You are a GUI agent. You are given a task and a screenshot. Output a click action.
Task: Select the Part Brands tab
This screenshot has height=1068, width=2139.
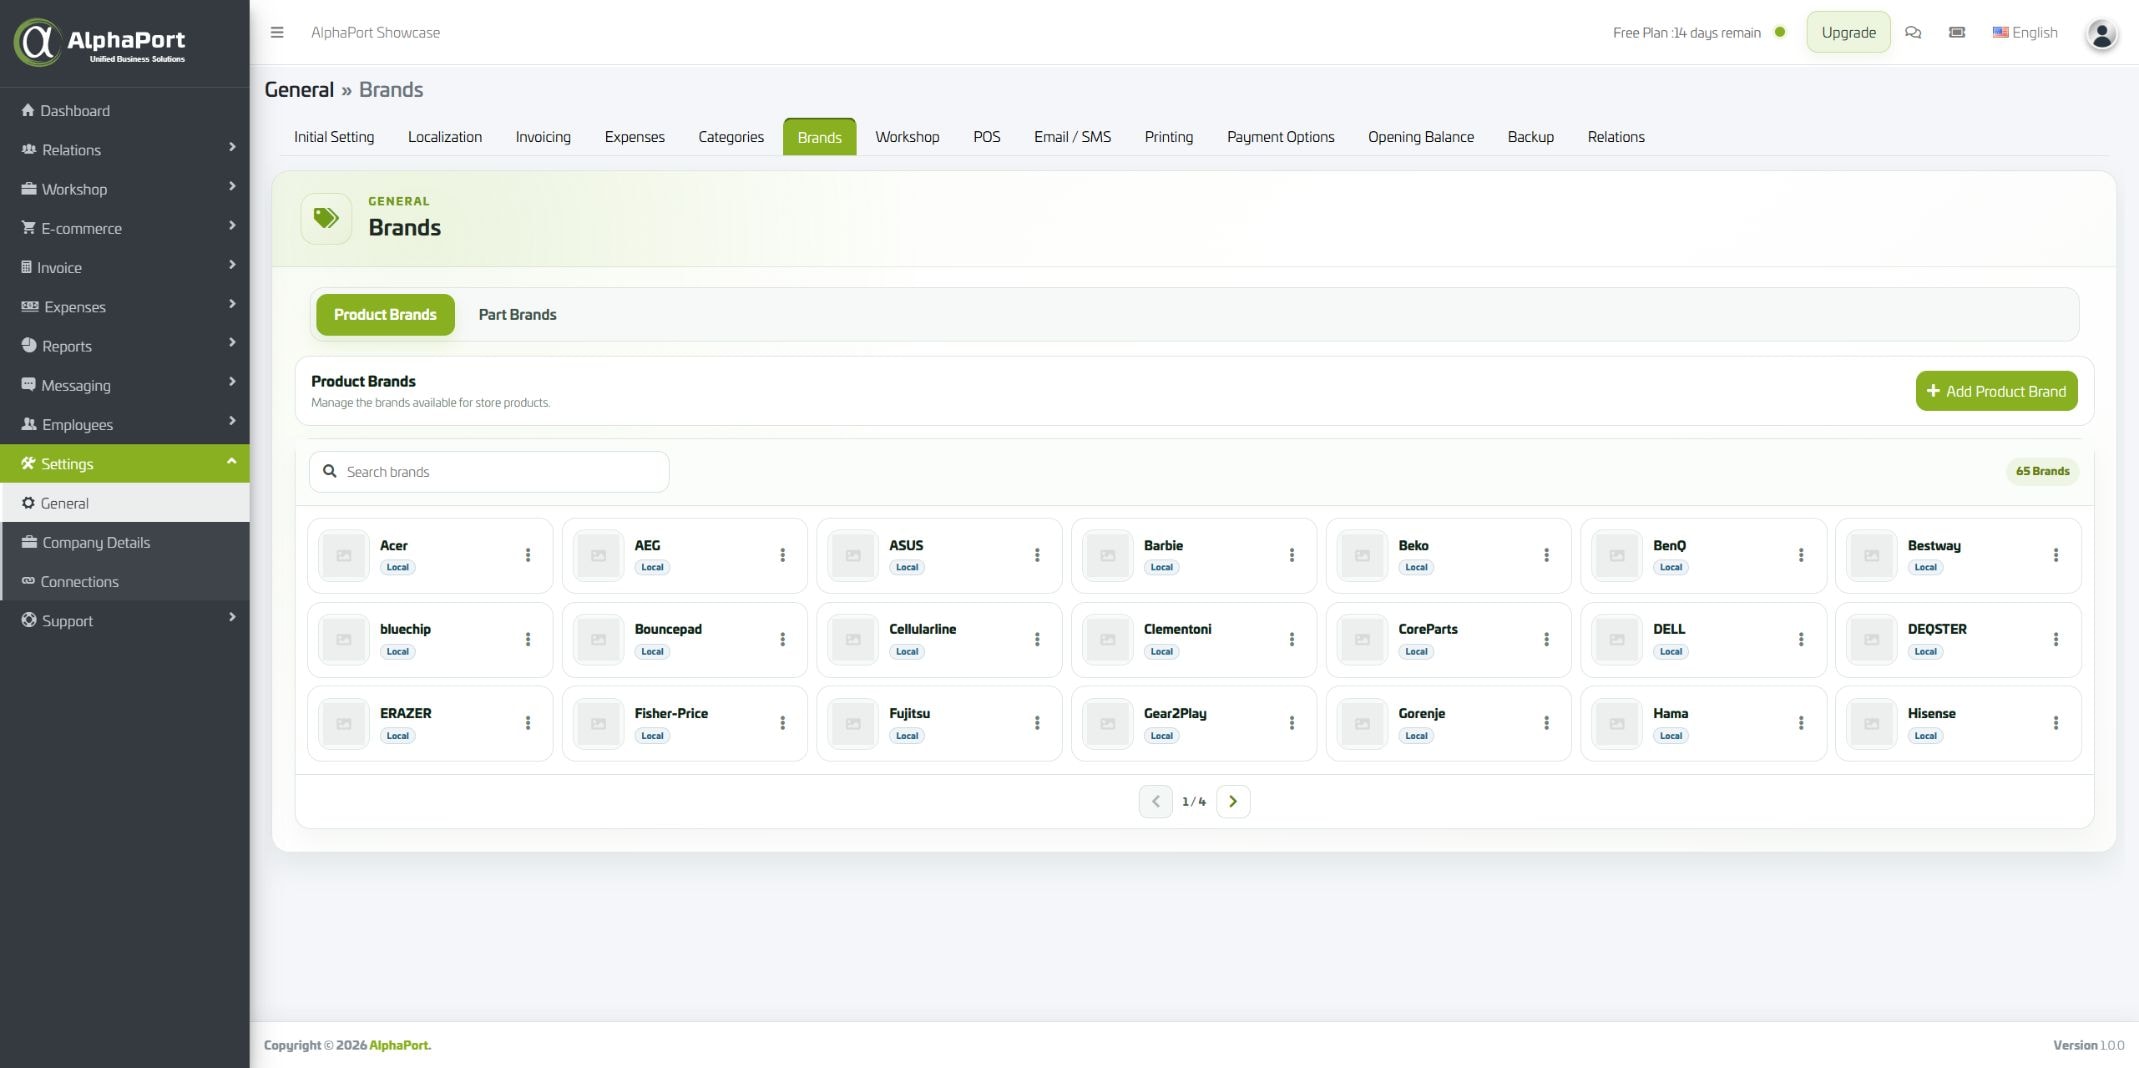(x=517, y=315)
